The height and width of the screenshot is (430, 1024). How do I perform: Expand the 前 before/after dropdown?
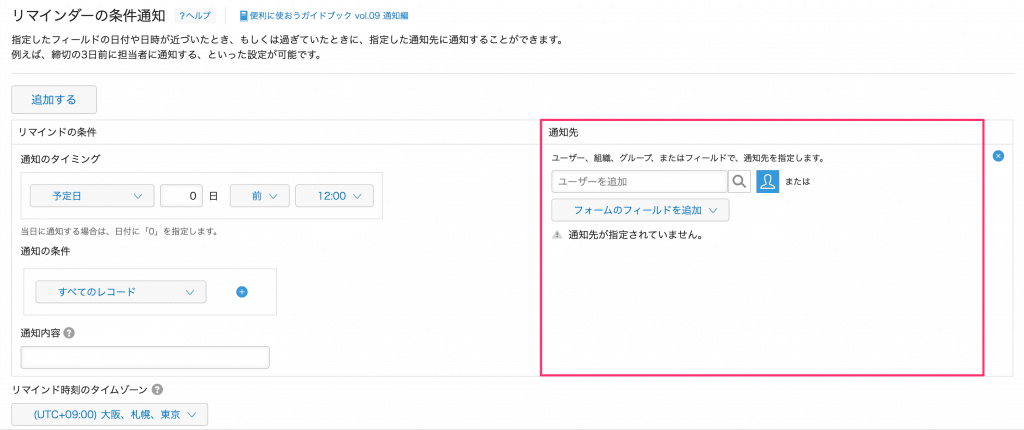(x=259, y=196)
